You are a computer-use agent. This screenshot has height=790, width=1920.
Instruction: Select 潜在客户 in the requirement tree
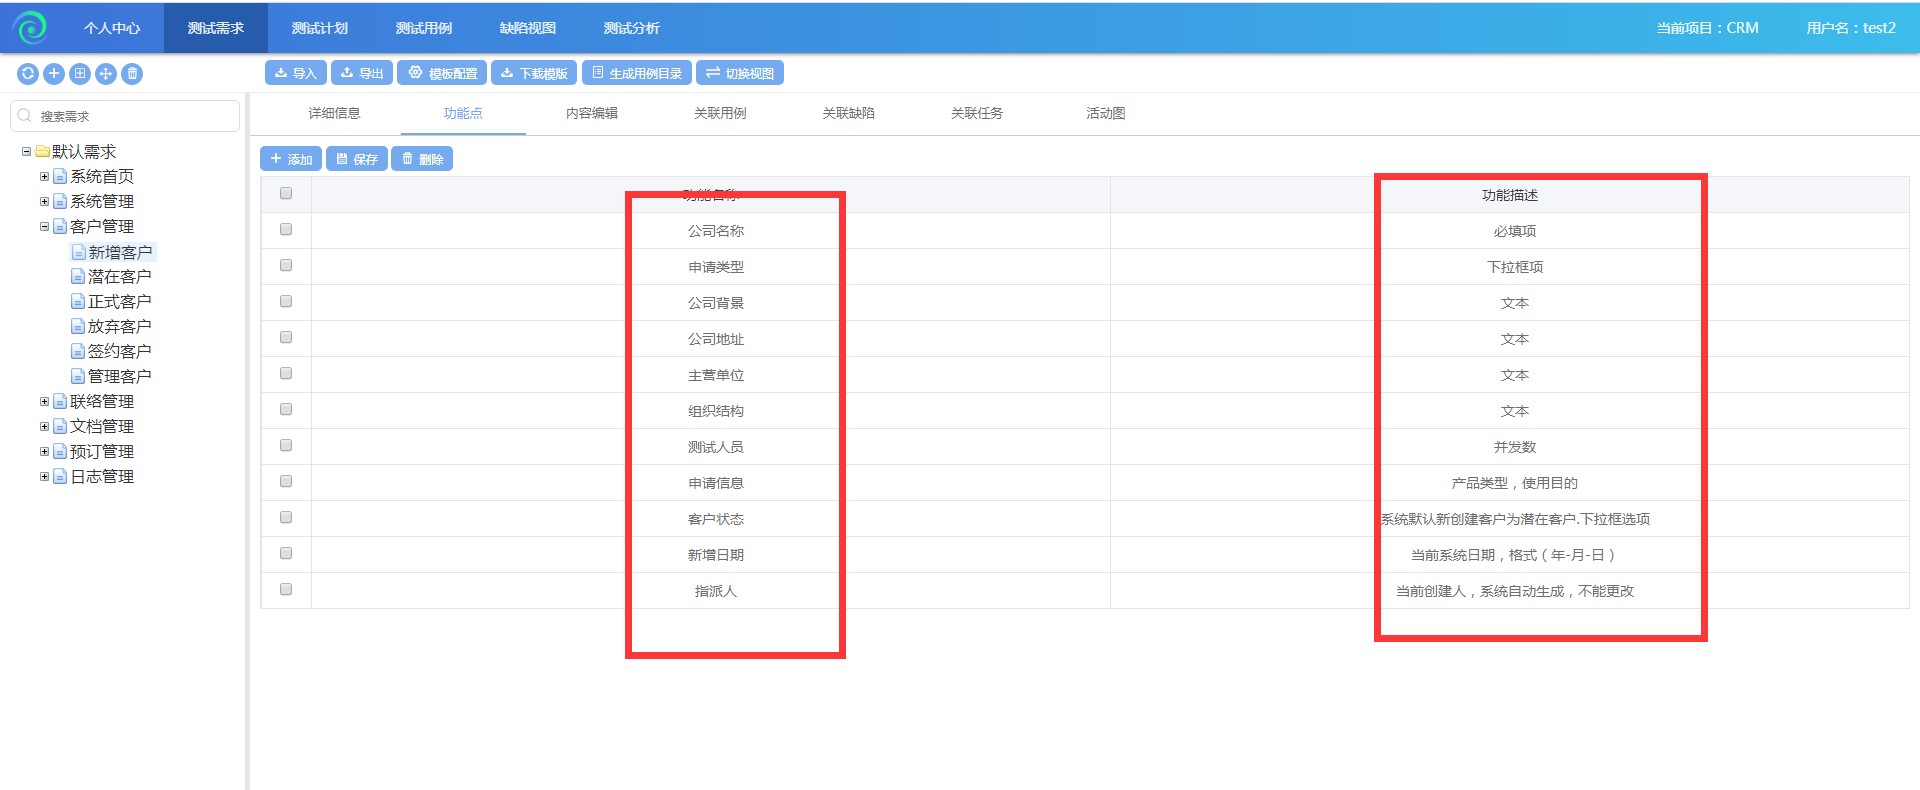(x=119, y=277)
